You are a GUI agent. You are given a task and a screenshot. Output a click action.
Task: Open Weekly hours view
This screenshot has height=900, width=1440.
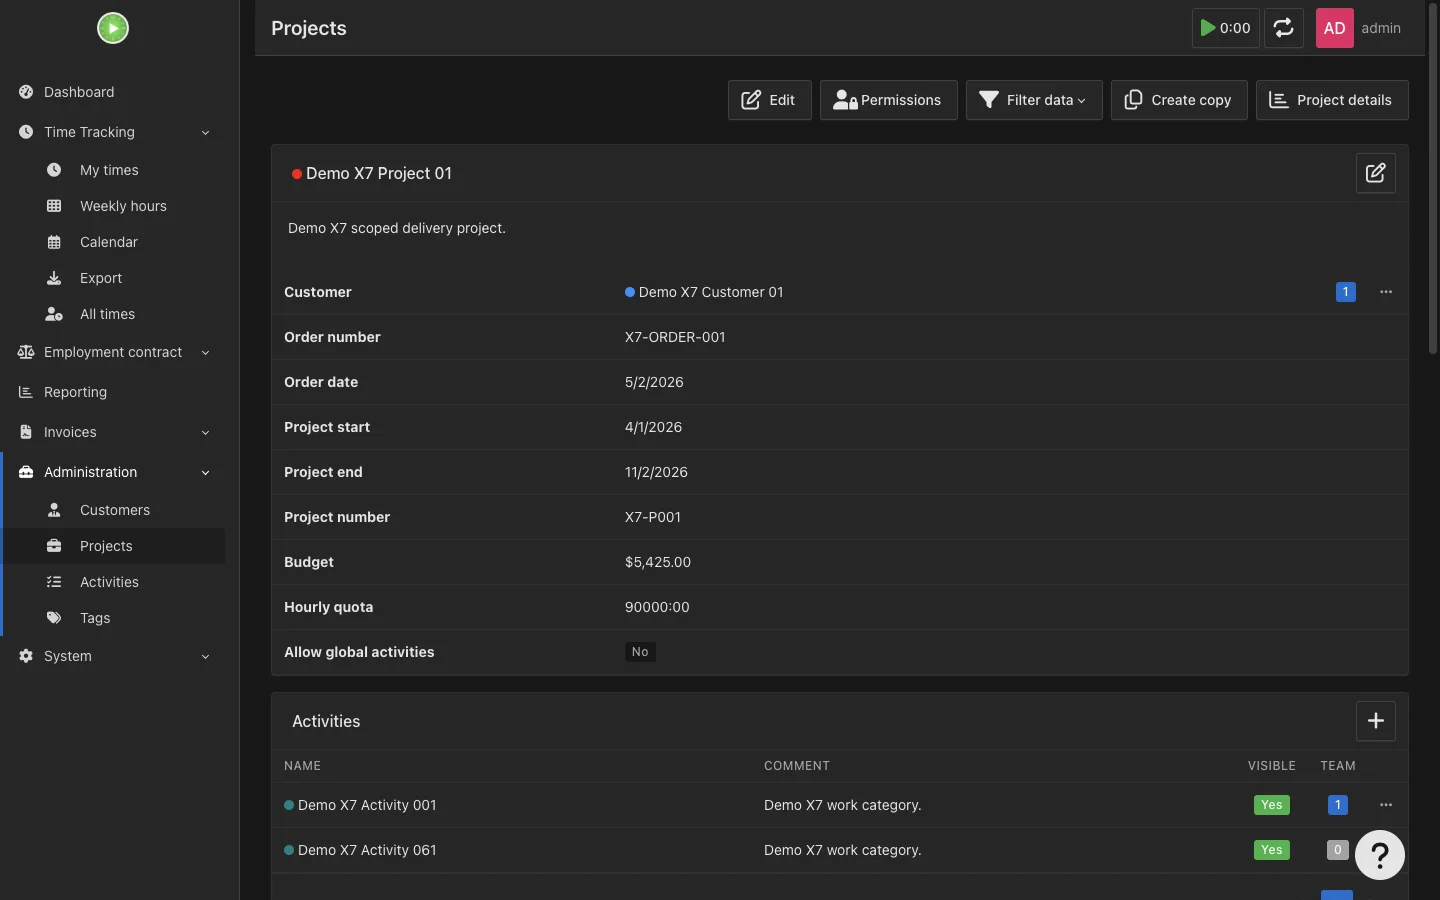[123, 206]
